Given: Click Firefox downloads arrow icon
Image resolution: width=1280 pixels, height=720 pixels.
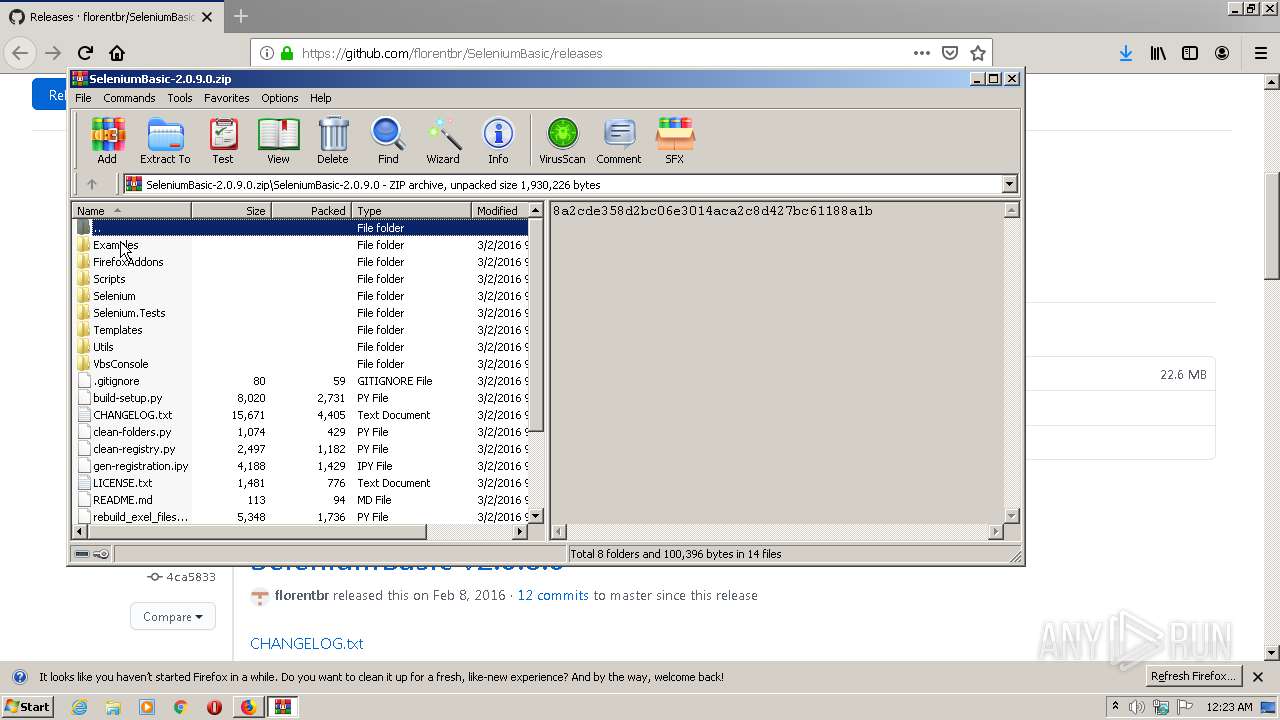Looking at the screenshot, I should (x=1126, y=53).
